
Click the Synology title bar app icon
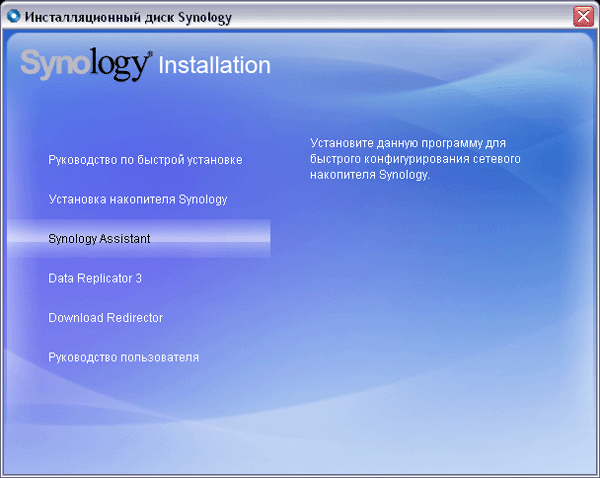pos(14,16)
